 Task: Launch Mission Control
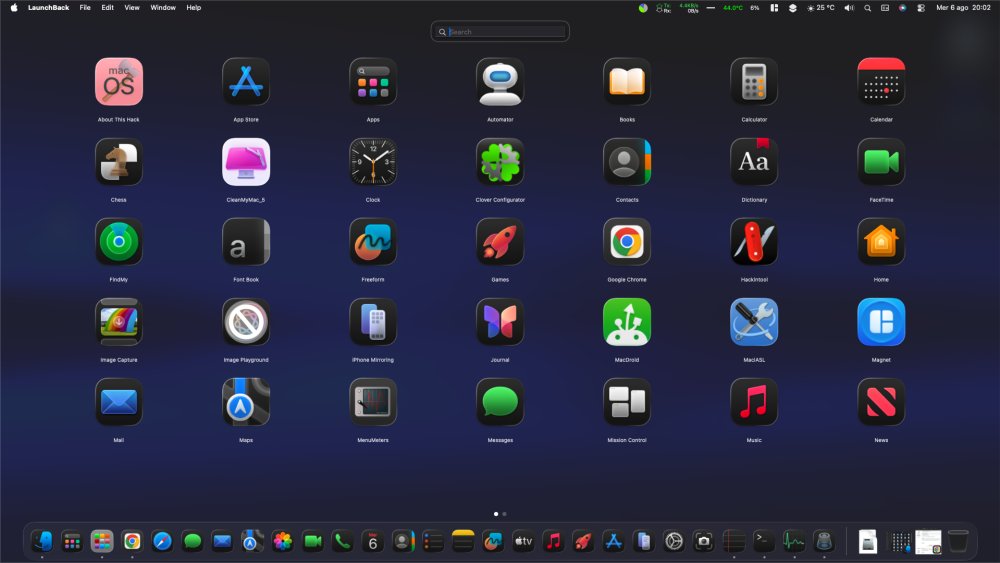627,402
